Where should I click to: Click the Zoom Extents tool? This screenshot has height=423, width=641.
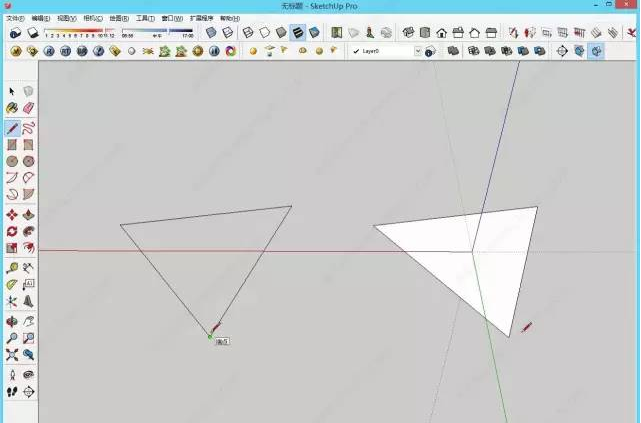pyautogui.click(x=12, y=355)
